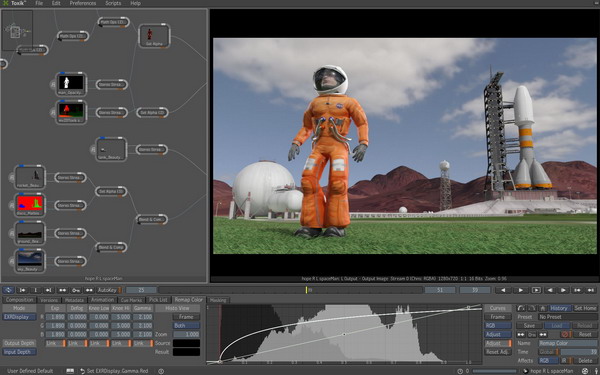
Task: Click the home icon beside History
Action: [x=543, y=308]
